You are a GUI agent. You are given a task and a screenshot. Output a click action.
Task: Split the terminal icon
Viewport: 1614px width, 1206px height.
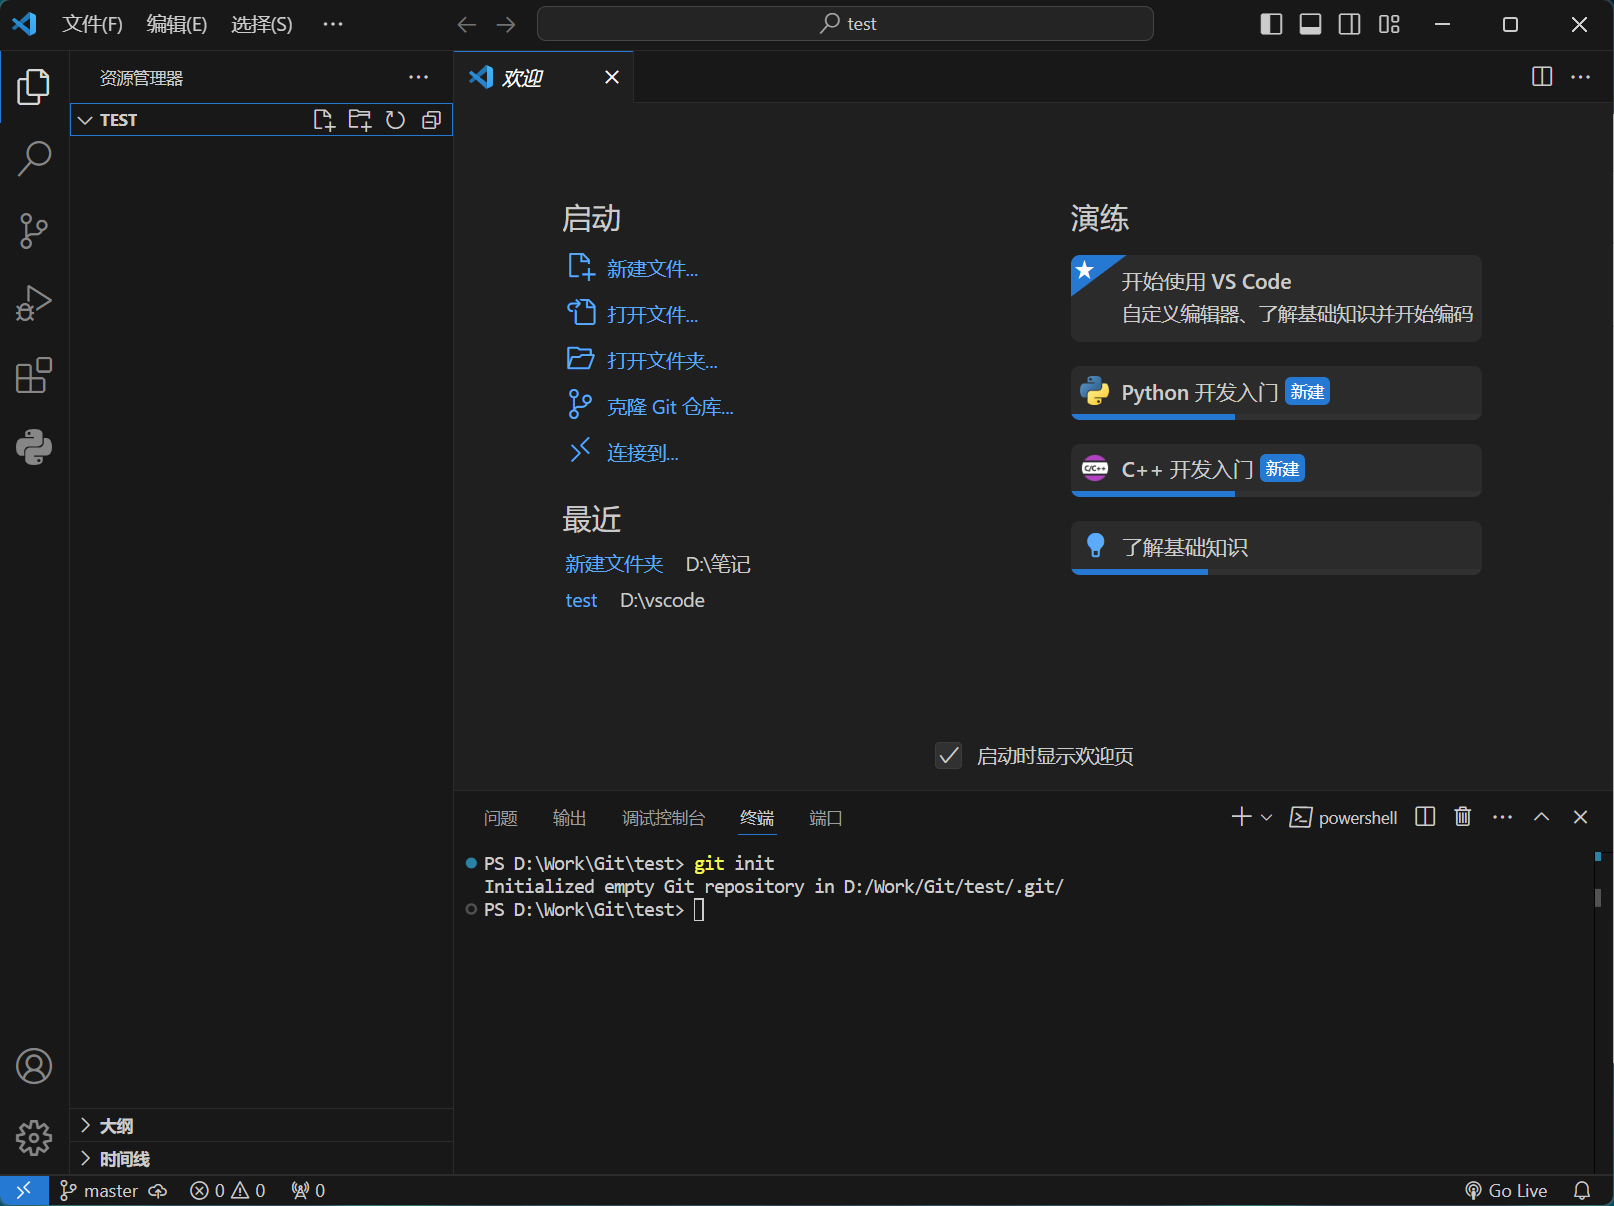click(x=1425, y=817)
